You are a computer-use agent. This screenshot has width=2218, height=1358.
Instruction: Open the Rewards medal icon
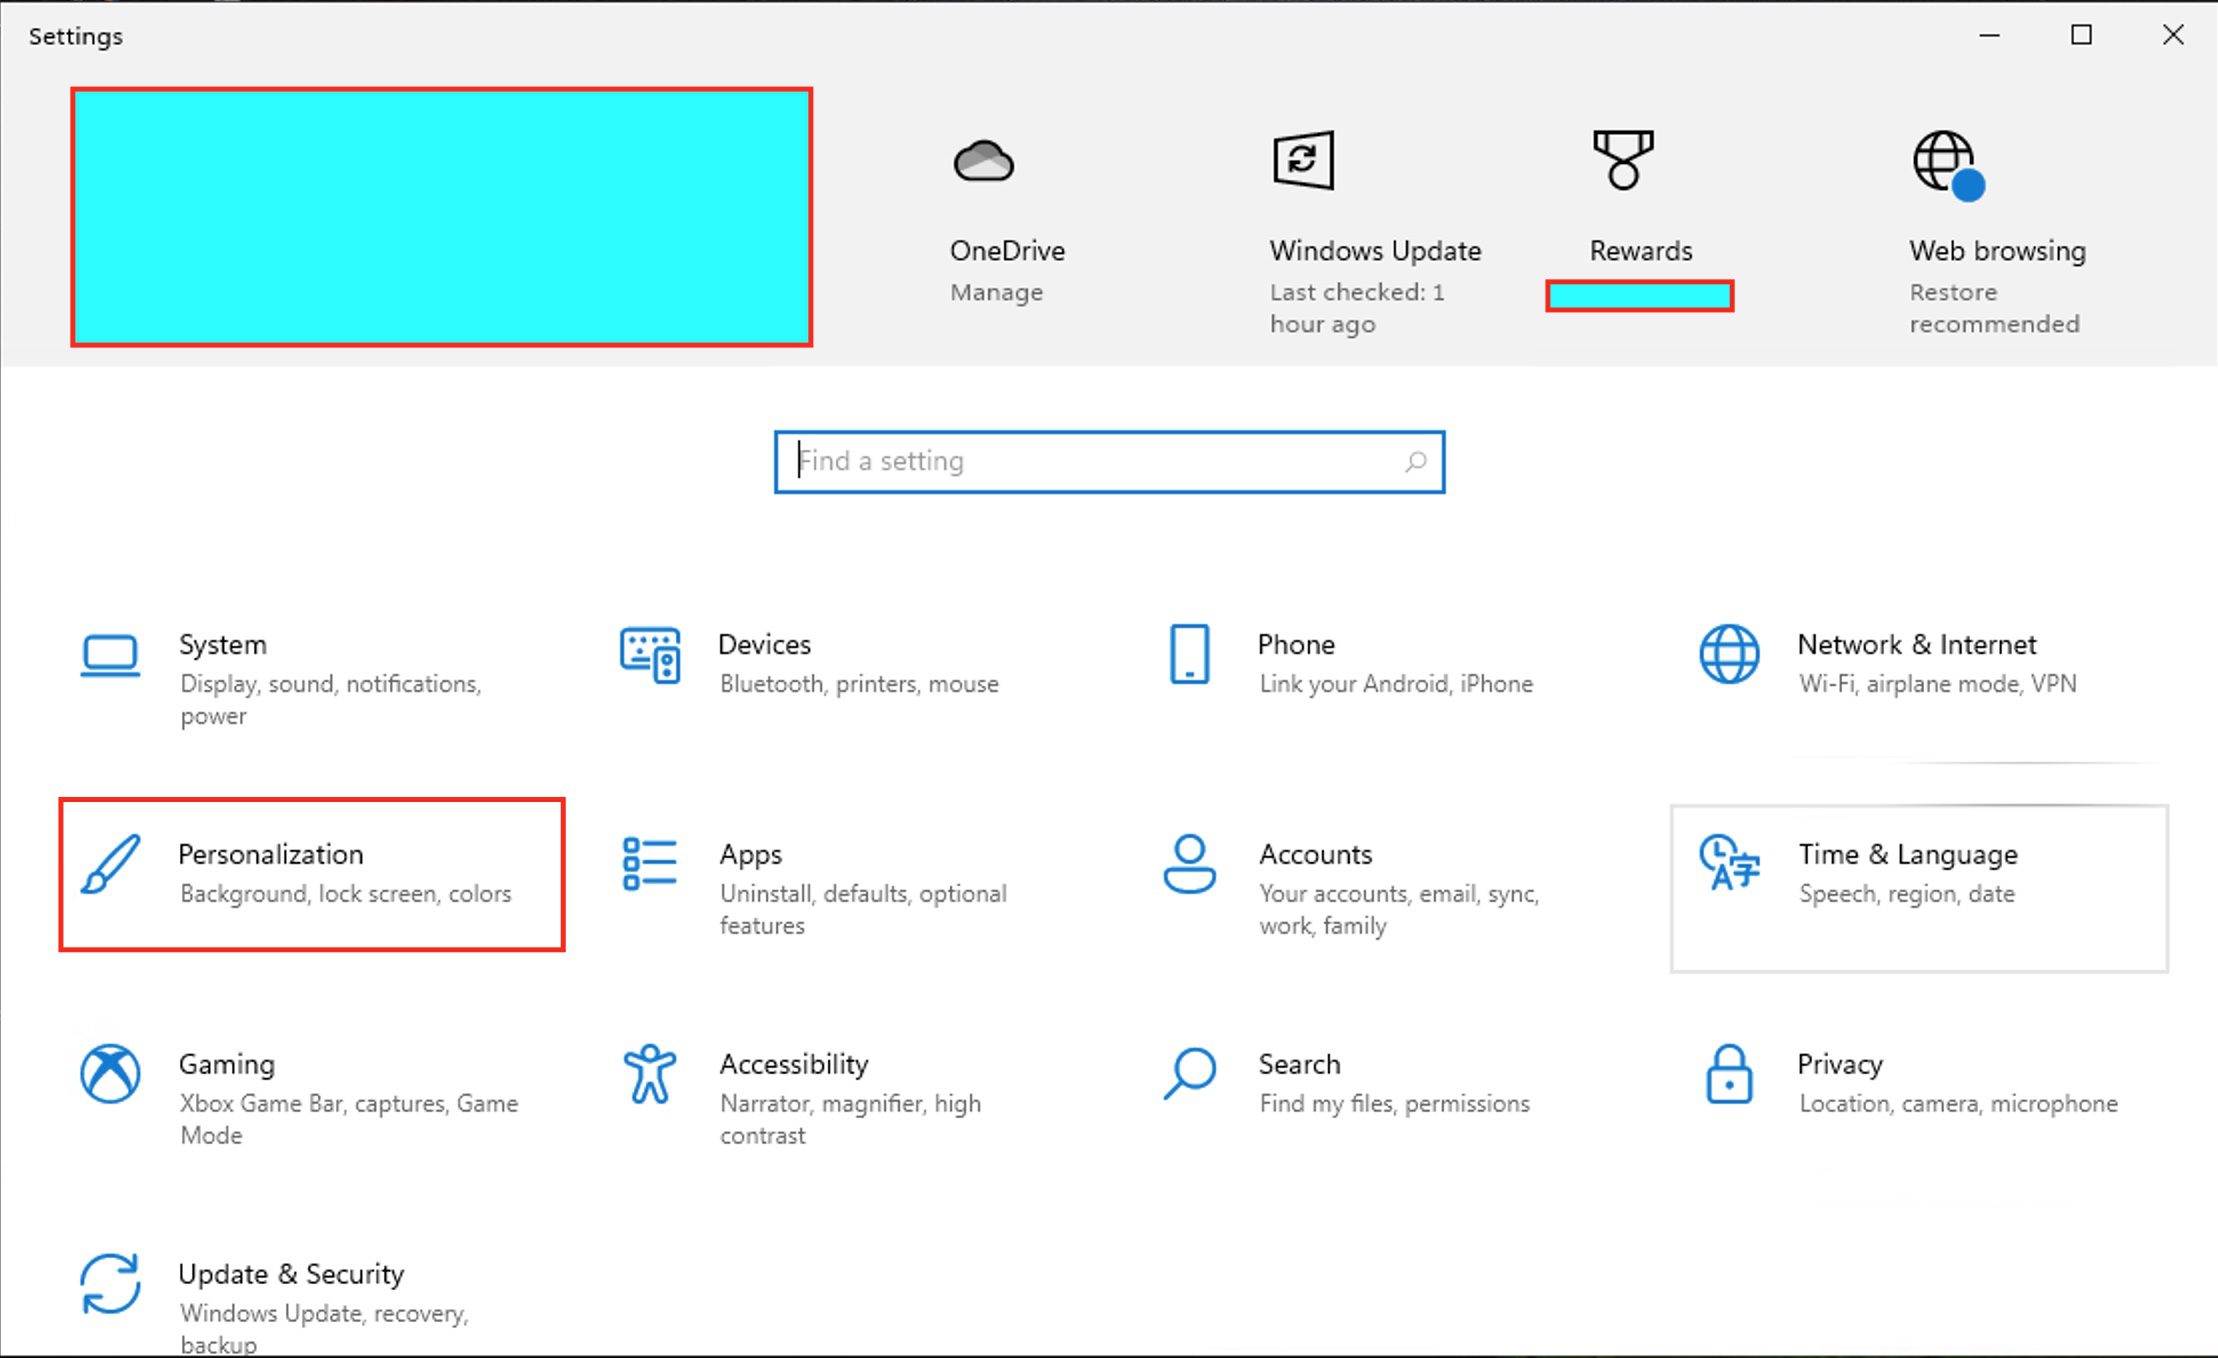click(x=1623, y=159)
